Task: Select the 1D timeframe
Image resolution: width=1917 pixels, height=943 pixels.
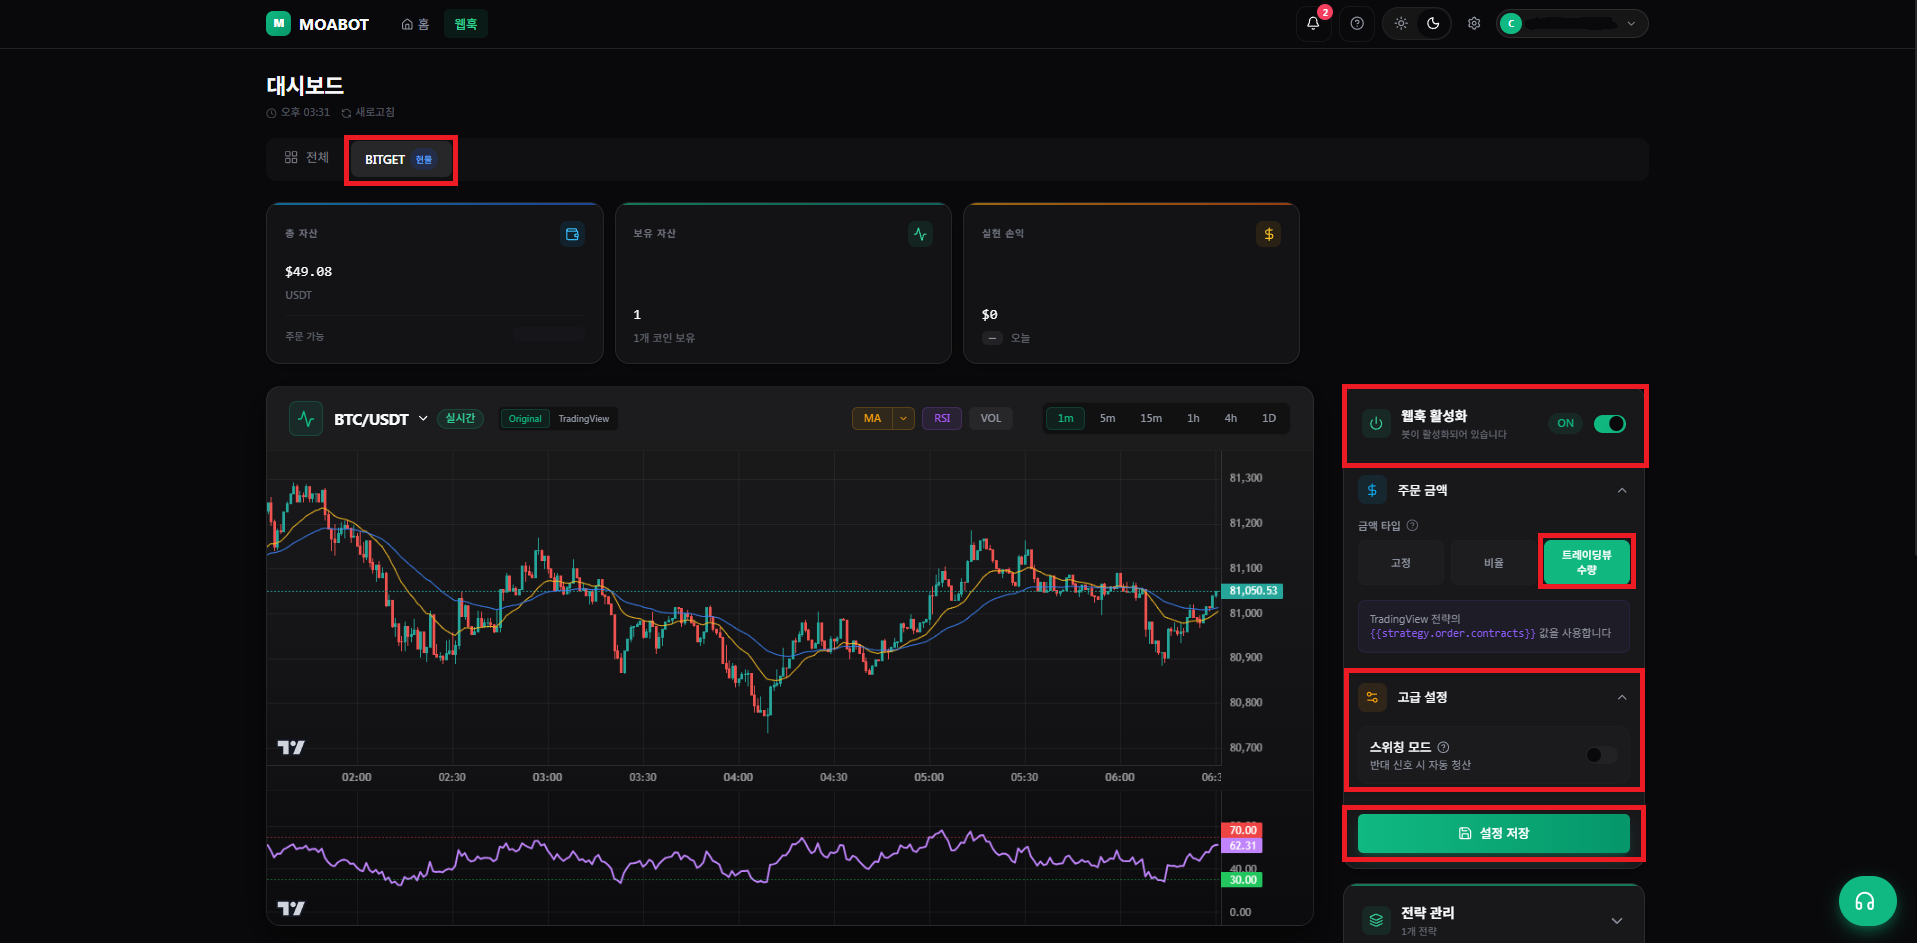Action: (x=1269, y=418)
